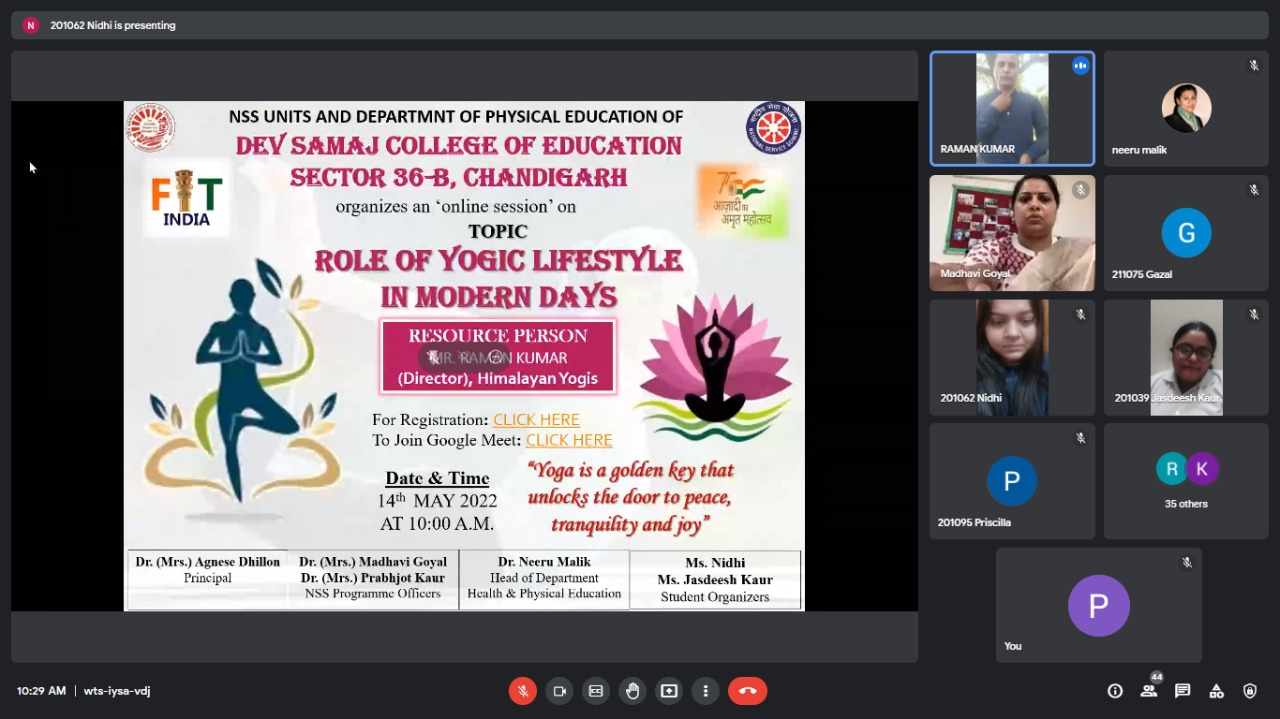
Task: Open meeting details info icon
Action: pyautogui.click(x=1115, y=691)
